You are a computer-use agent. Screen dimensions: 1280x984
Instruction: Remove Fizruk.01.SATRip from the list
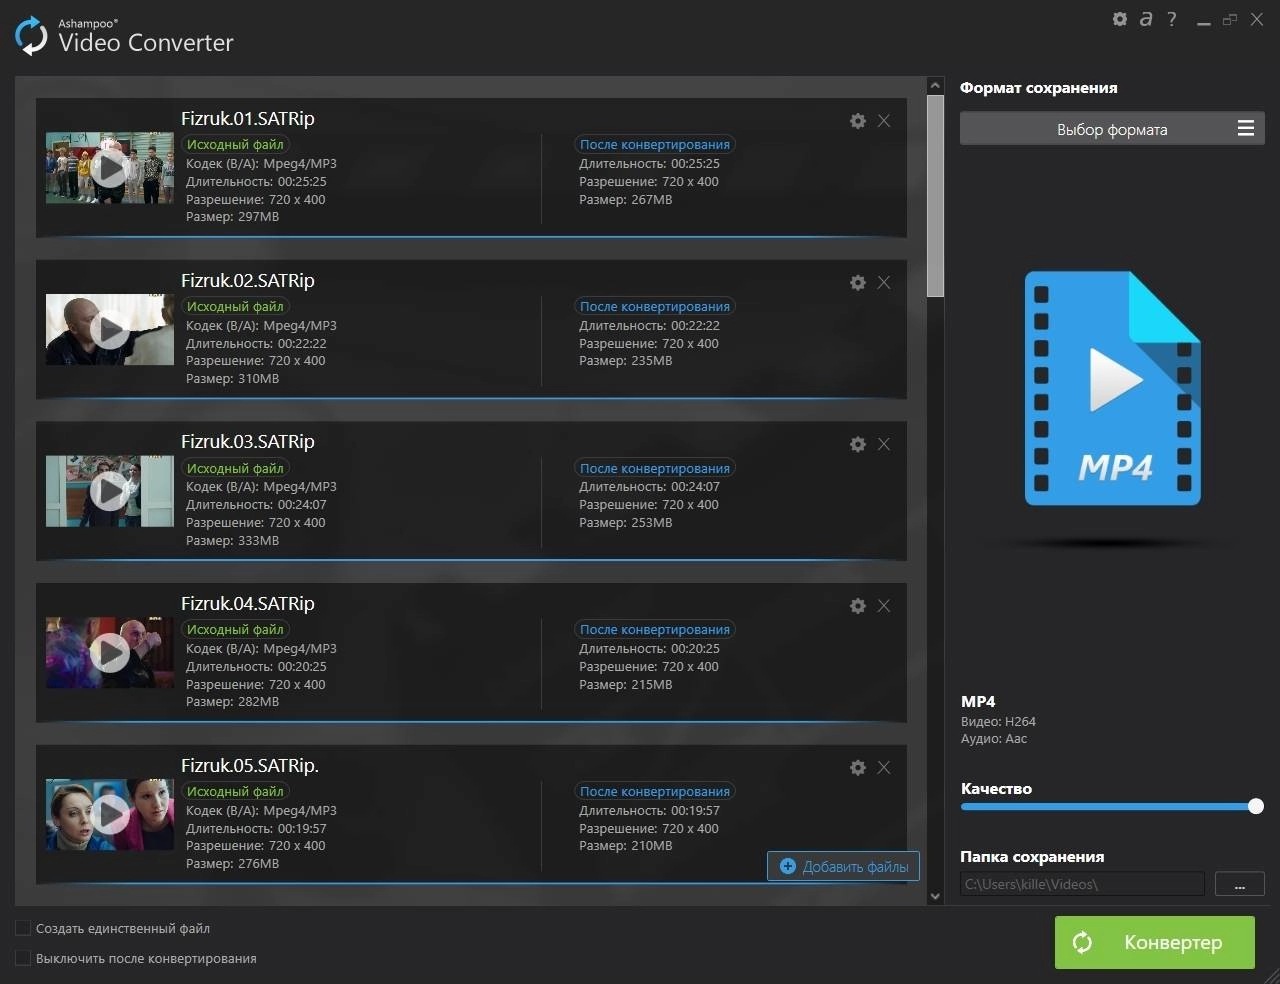pyautogui.click(x=884, y=121)
